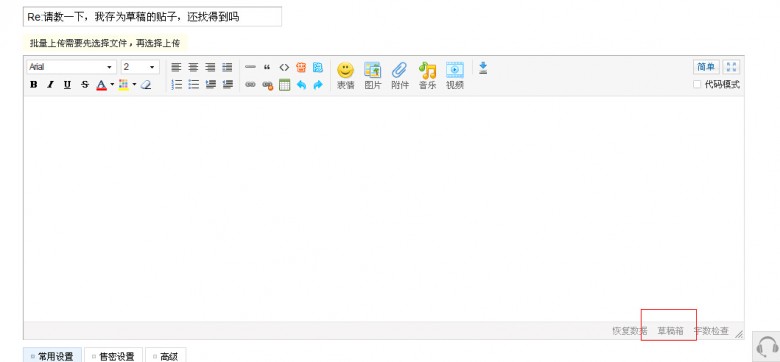Toggle strikethrough formatting

point(85,85)
